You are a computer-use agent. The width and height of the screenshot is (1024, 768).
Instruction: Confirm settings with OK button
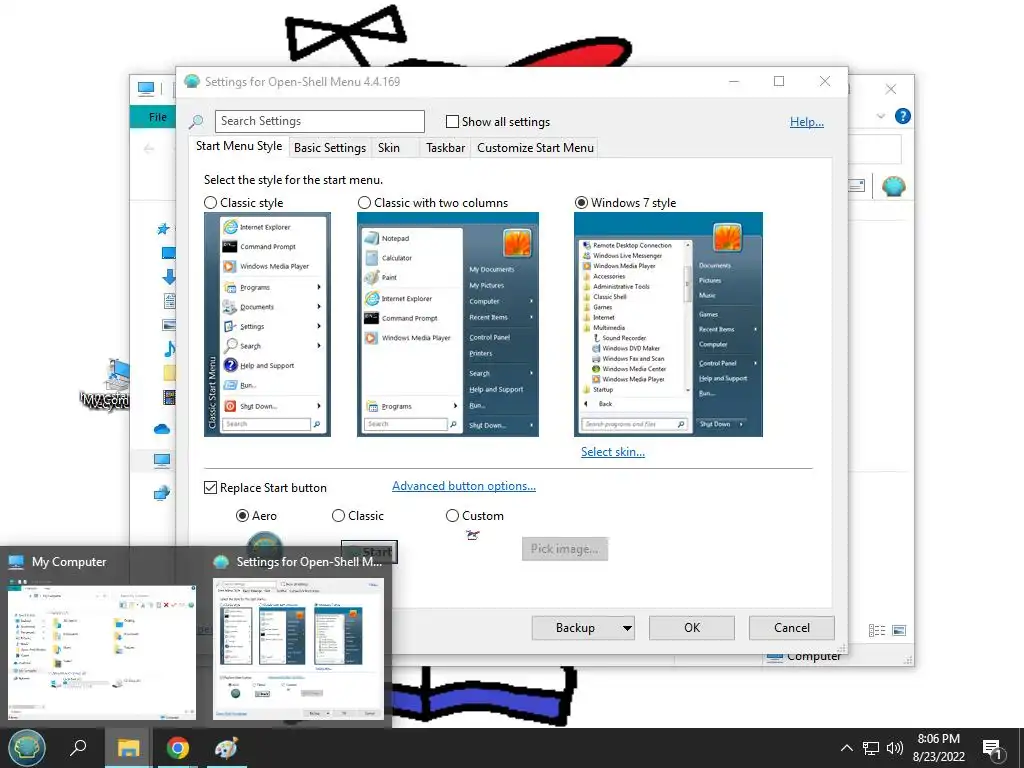point(692,628)
